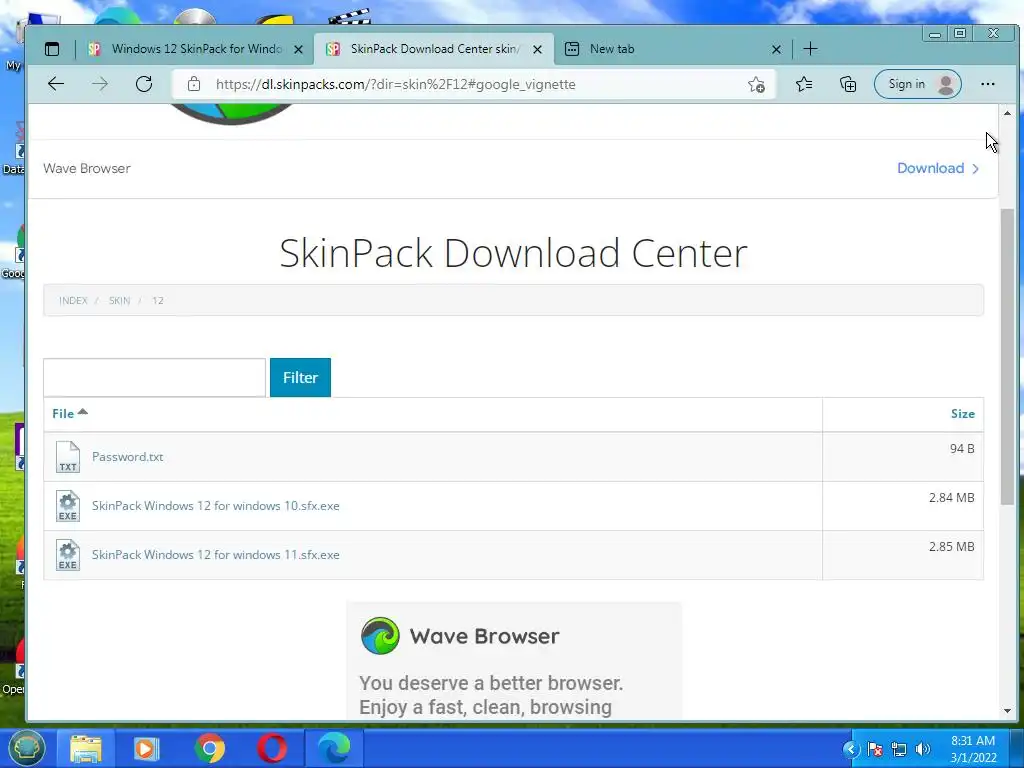
Task: Close the SkinPack Download Center tab
Action: pyautogui.click(x=537, y=49)
